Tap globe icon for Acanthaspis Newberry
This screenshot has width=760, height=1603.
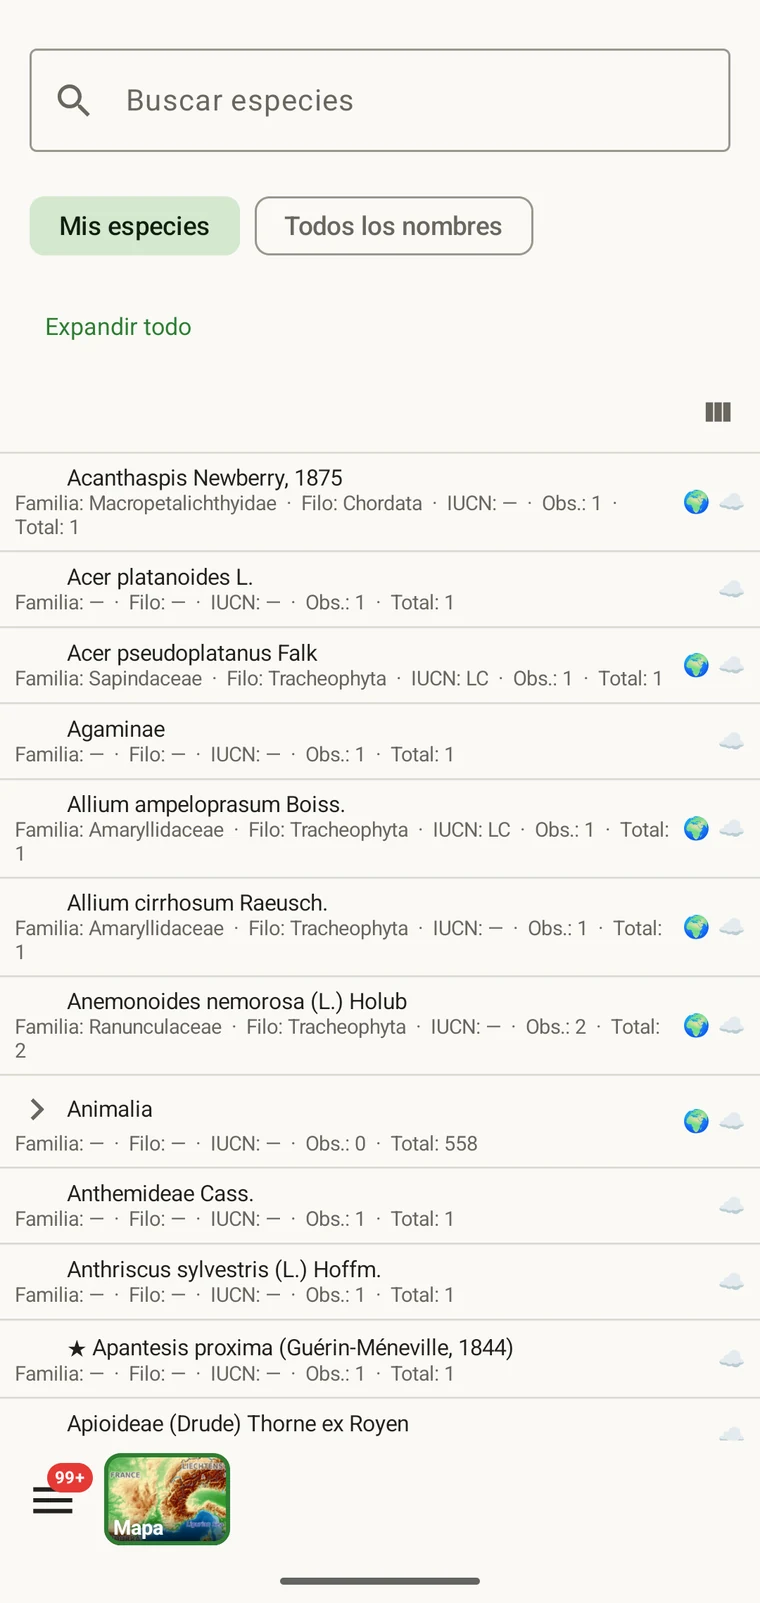[x=696, y=502]
